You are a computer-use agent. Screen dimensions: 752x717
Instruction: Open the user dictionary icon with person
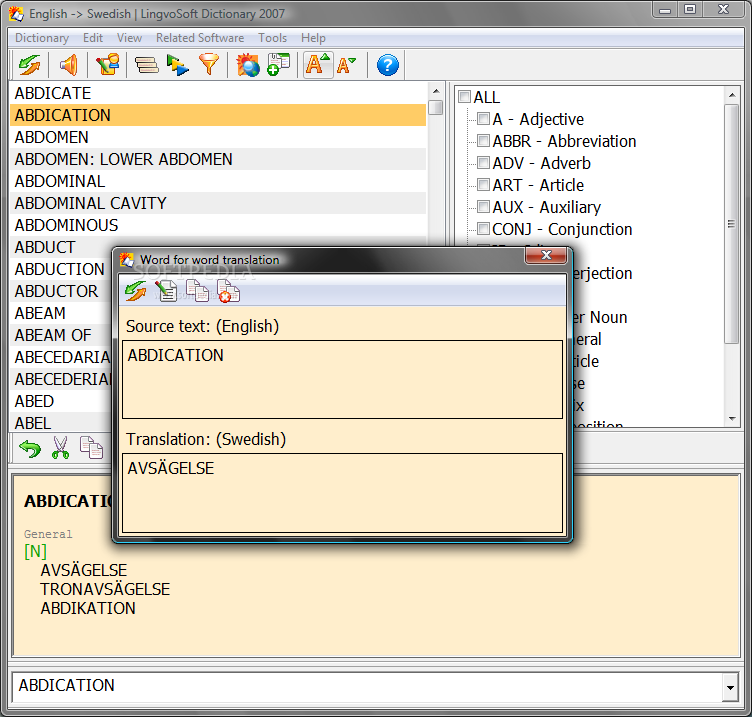click(x=107, y=65)
